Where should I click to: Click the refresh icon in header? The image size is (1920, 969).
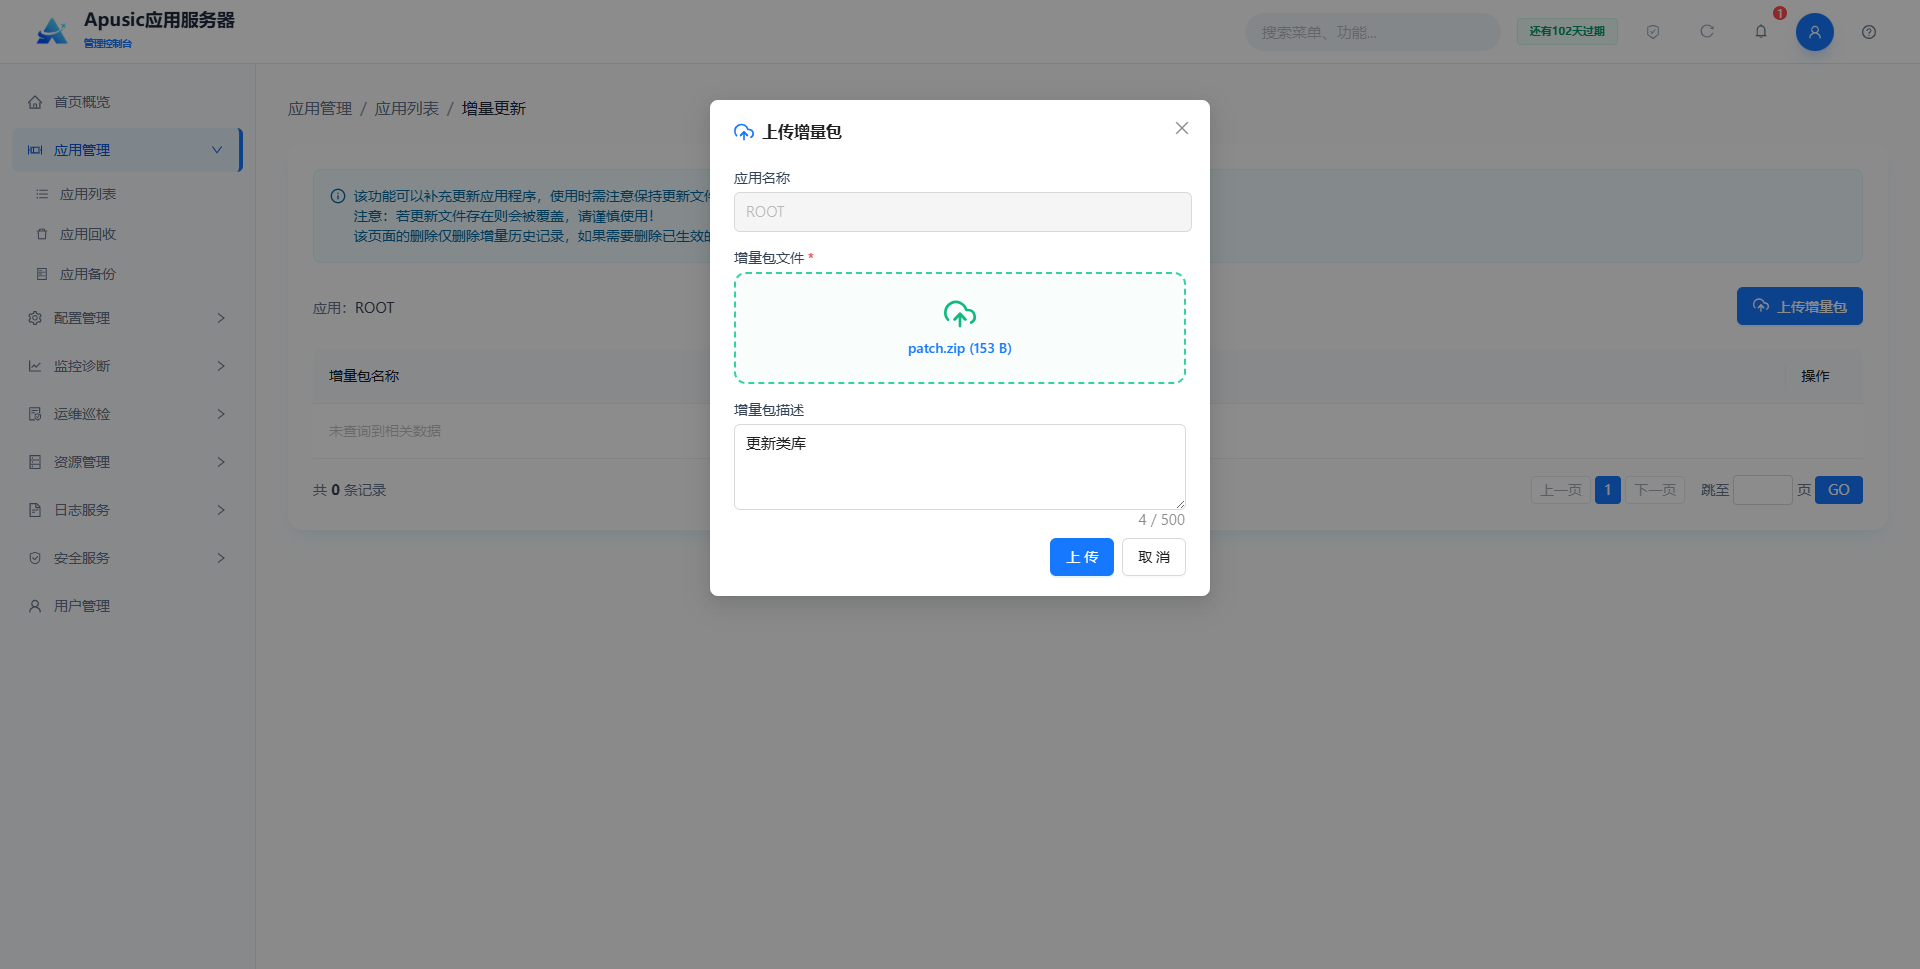coord(1707,32)
